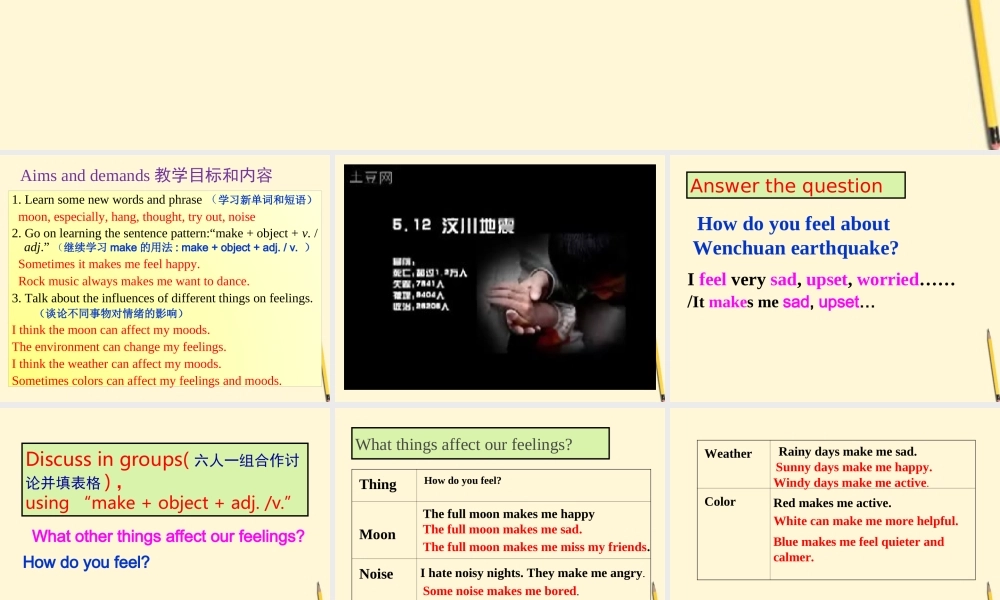Image resolution: width=1000 pixels, height=600 pixels.
Task: Click the blue note '谈论不同事物对情绪的影响'
Action: pos(112,313)
